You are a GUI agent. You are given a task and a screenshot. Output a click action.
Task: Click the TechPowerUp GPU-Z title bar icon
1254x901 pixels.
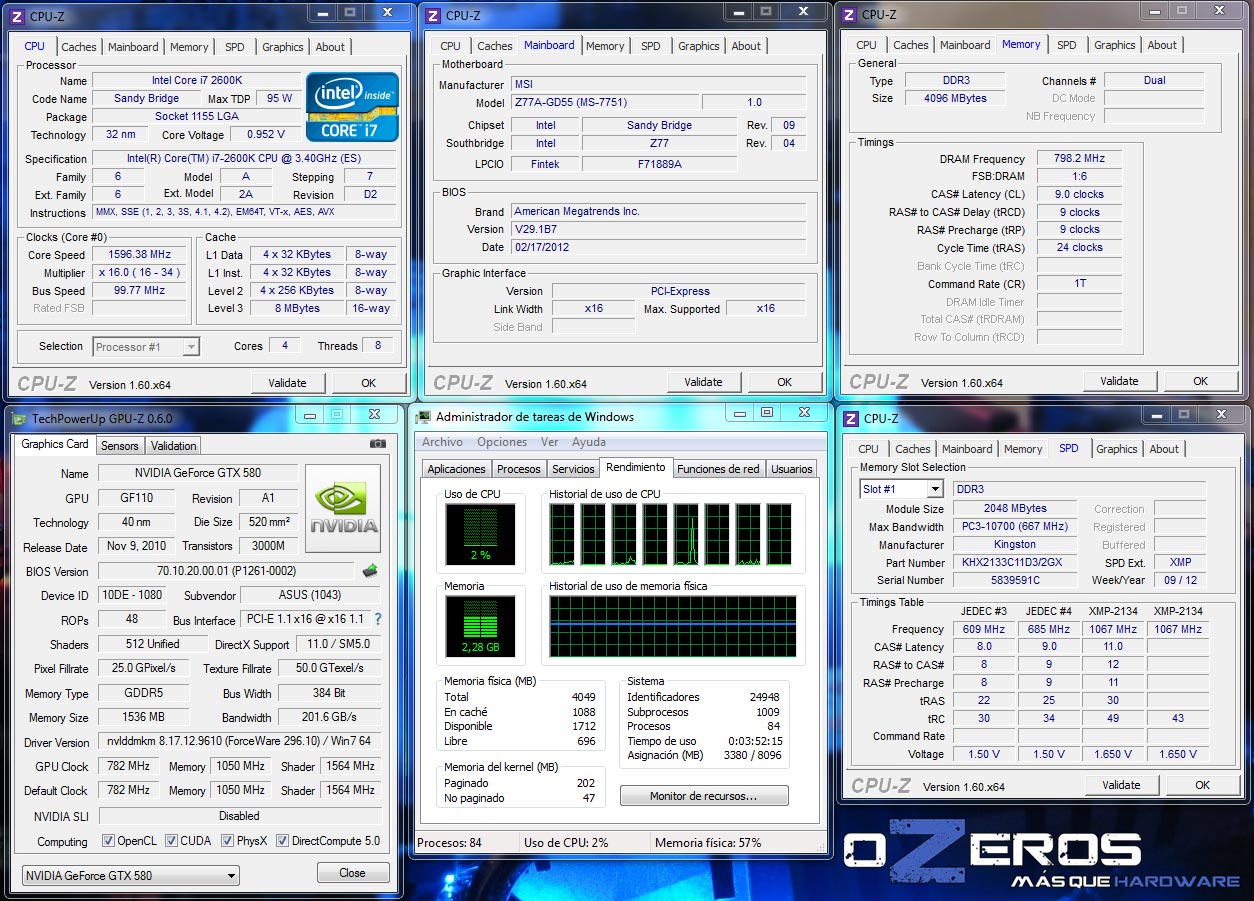coord(19,419)
